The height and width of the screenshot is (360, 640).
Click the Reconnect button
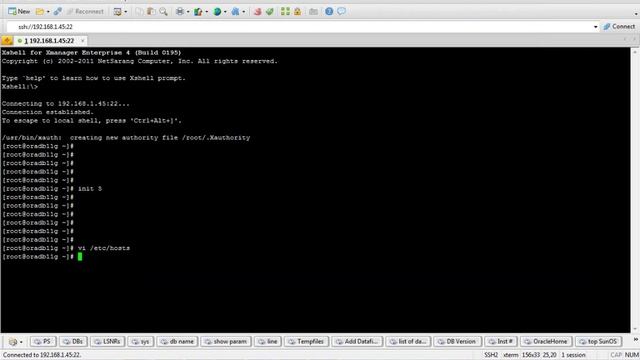point(85,11)
